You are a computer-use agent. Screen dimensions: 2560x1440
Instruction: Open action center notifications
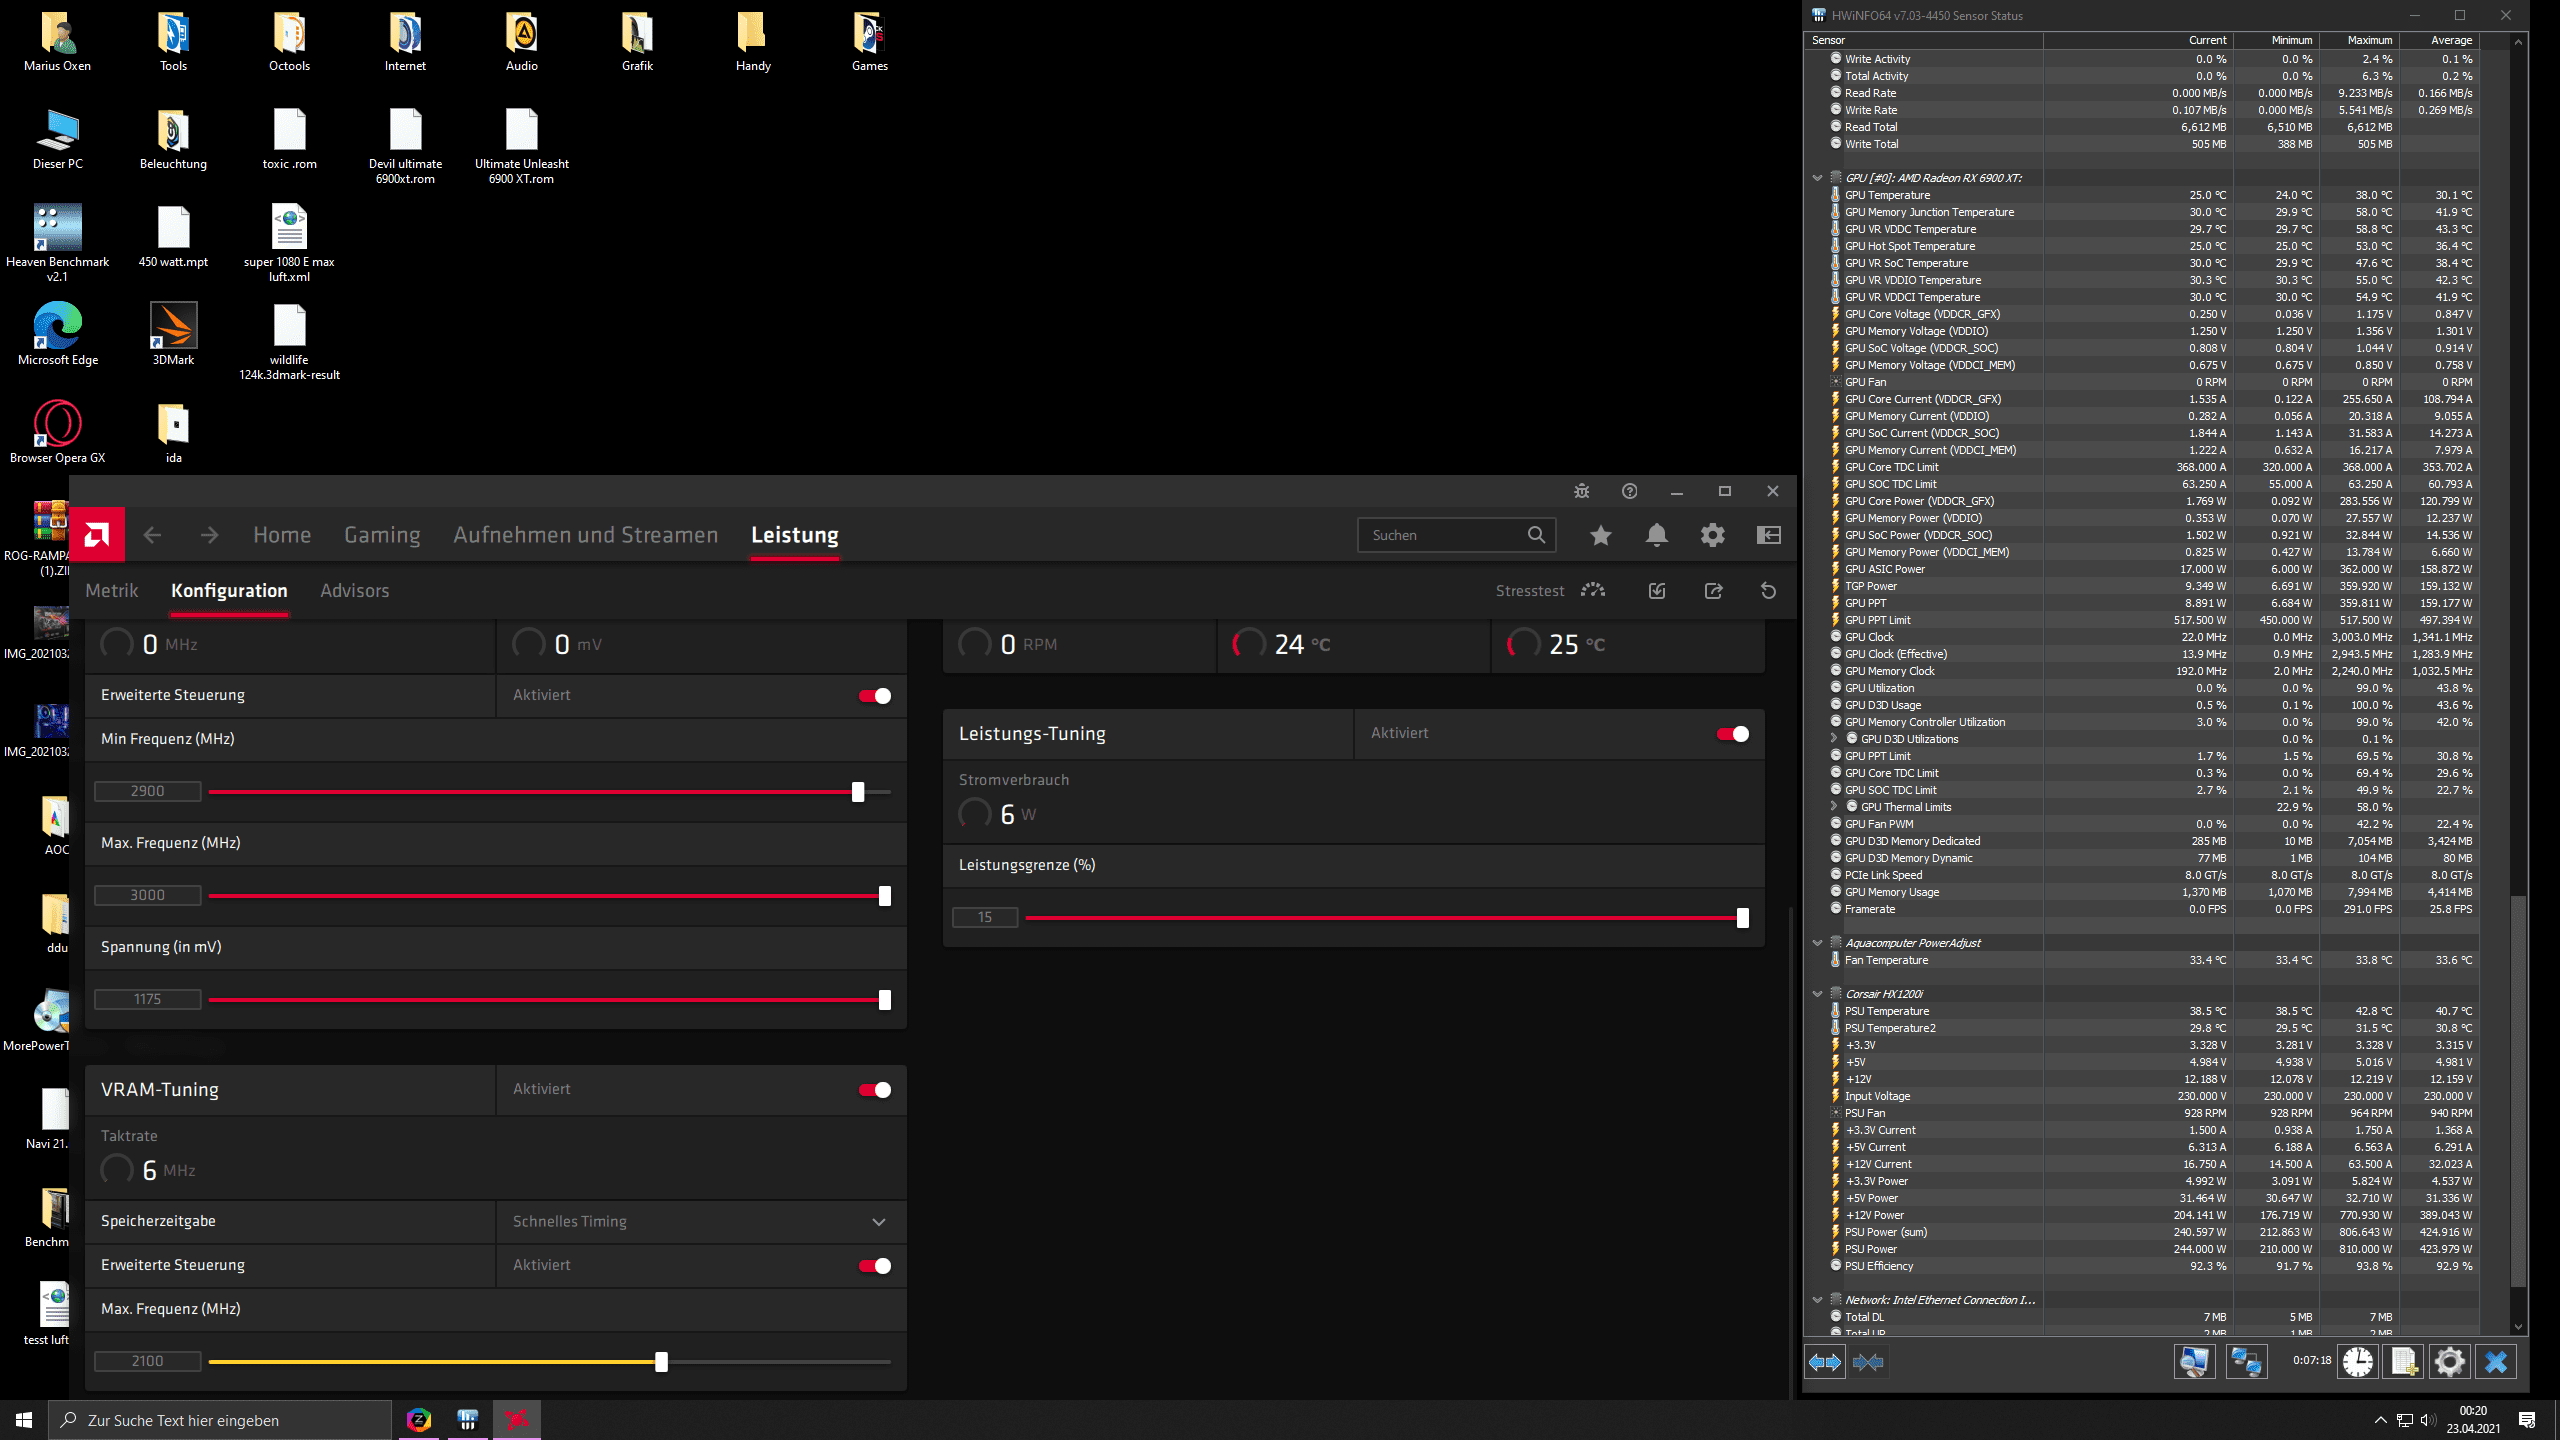pos(2527,1420)
